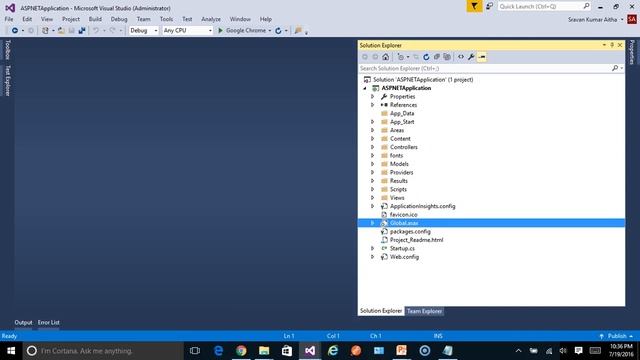Collapse the ASPNETApplication project node
Image resolution: width=640 pixels, height=360 pixels.
point(365,88)
